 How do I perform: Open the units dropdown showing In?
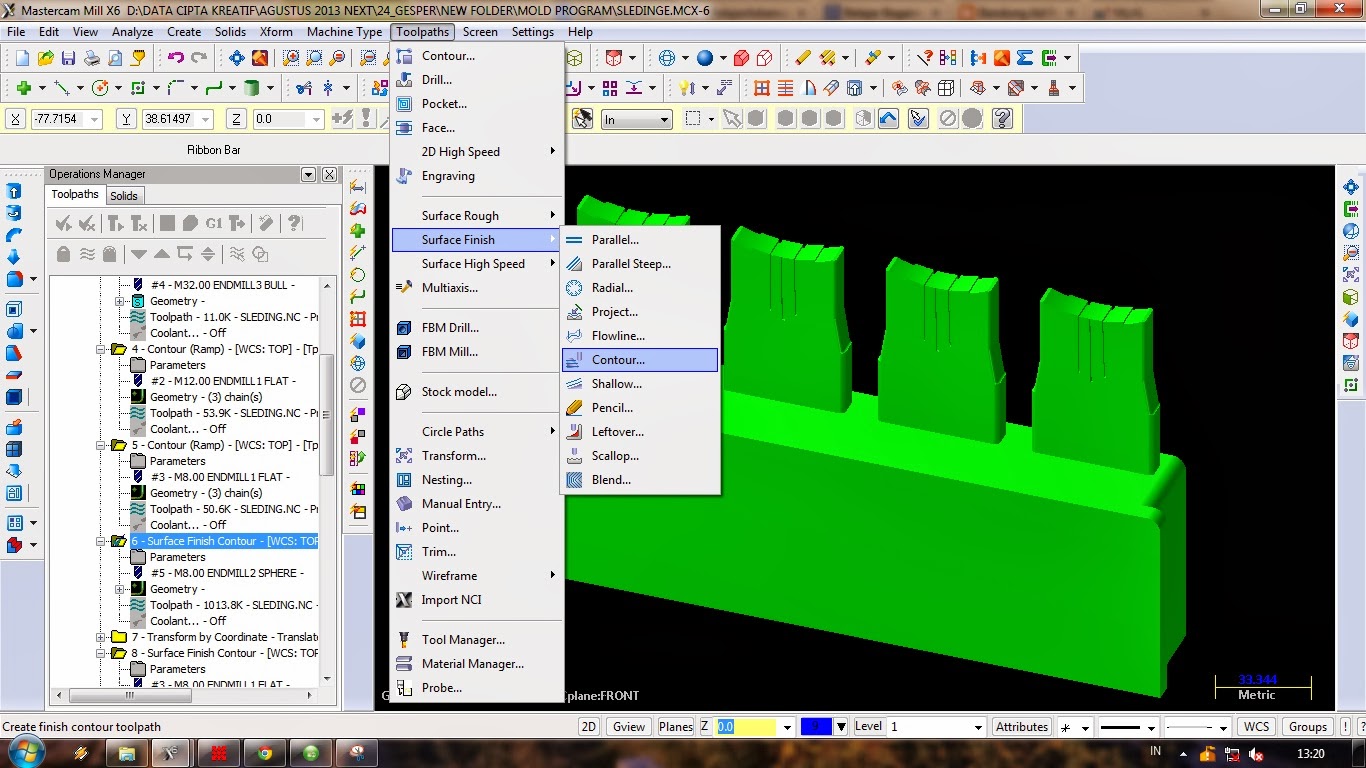click(x=636, y=118)
